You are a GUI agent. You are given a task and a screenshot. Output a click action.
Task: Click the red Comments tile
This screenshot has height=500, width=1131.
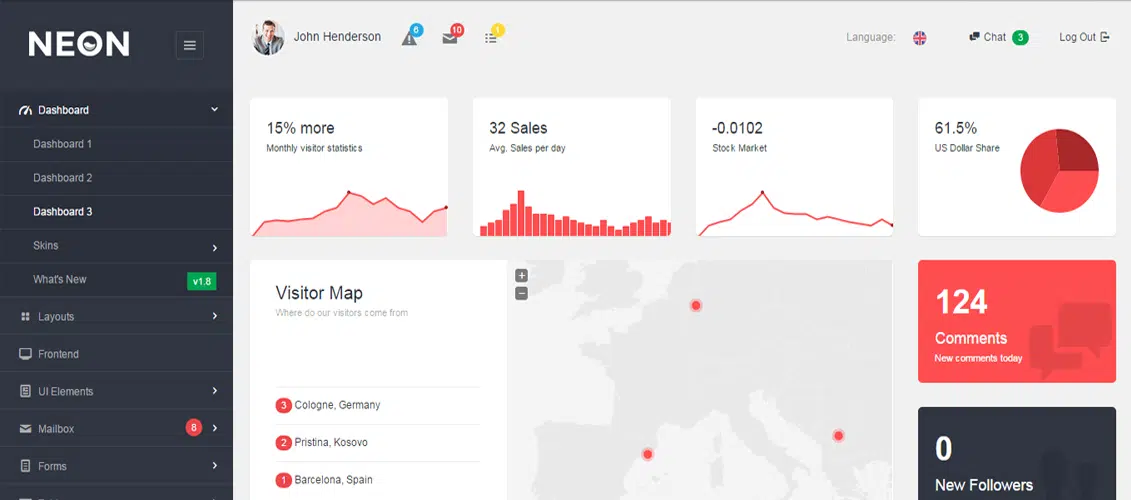1016,321
